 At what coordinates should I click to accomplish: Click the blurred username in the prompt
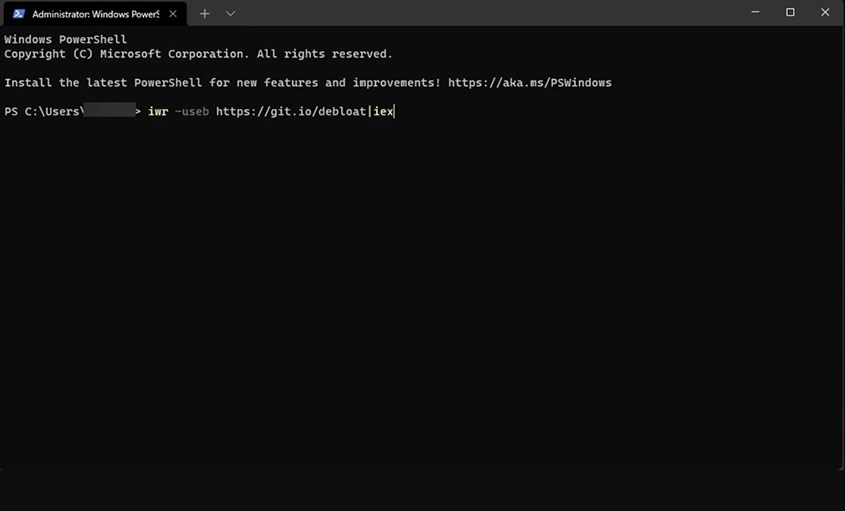[x=109, y=110]
